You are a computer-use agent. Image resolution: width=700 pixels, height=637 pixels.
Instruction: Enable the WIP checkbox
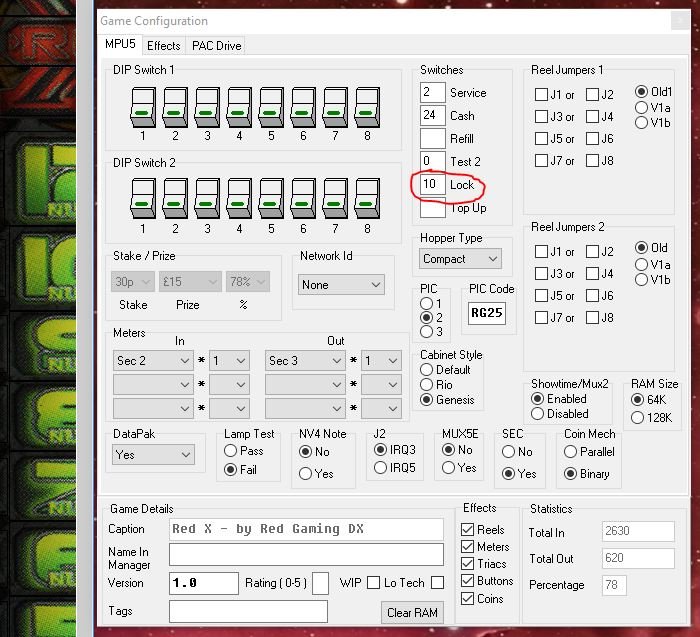372,583
